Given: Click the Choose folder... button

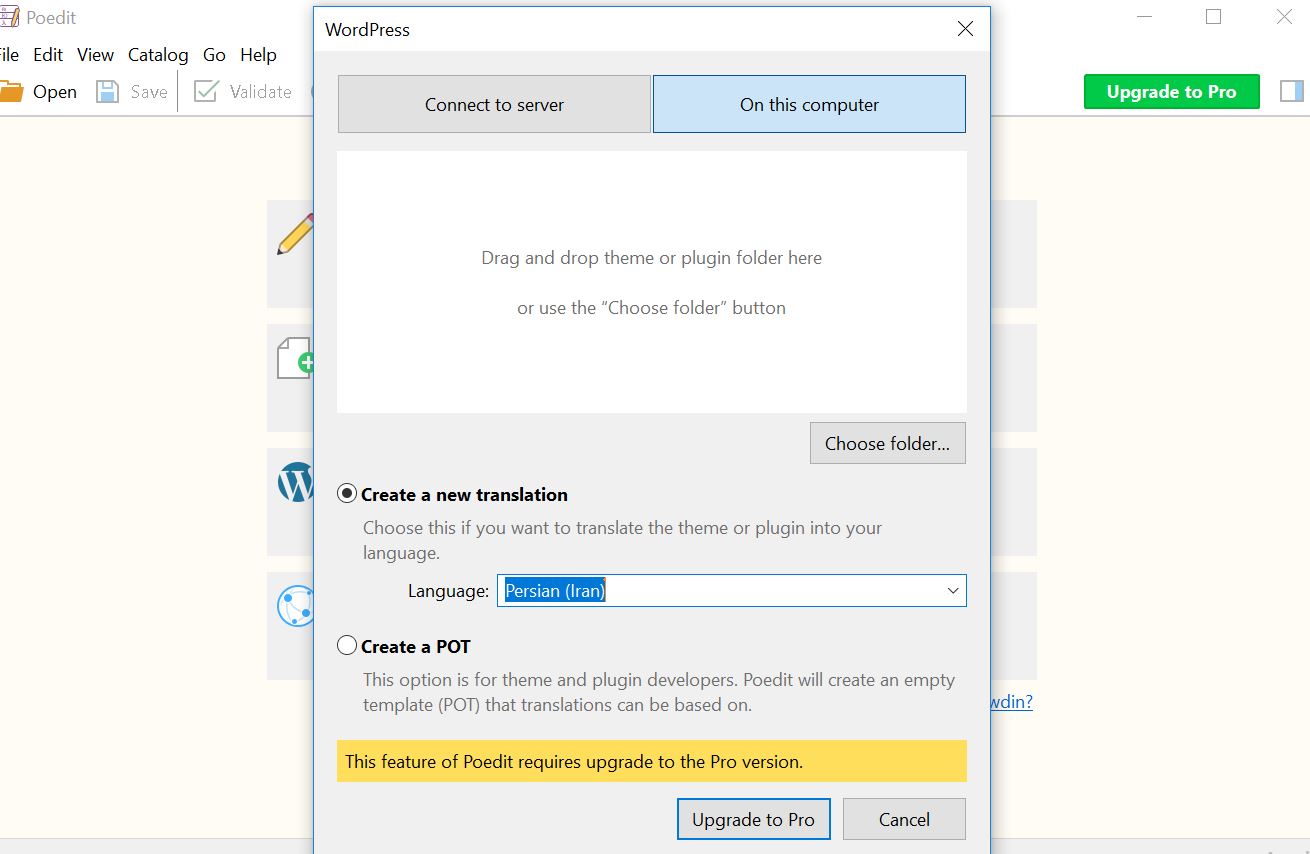Looking at the screenshot, I should tap(887, 443).
